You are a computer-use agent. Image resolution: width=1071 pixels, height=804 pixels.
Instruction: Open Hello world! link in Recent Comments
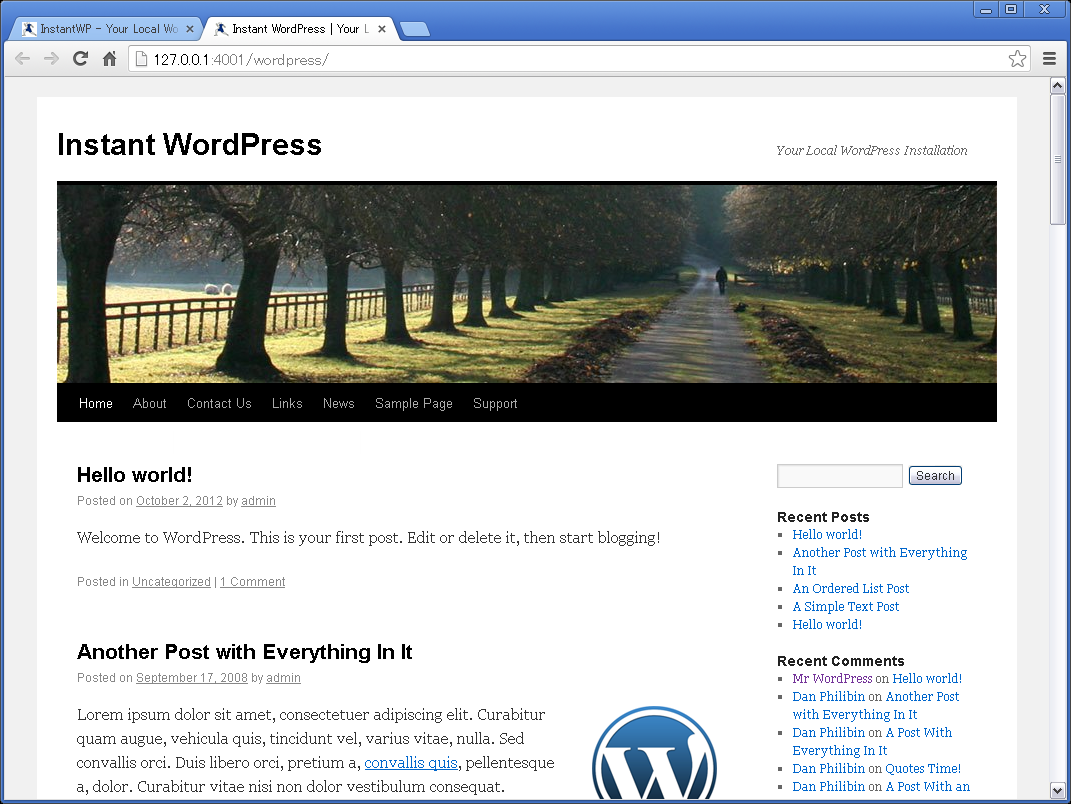pos(927,678)
